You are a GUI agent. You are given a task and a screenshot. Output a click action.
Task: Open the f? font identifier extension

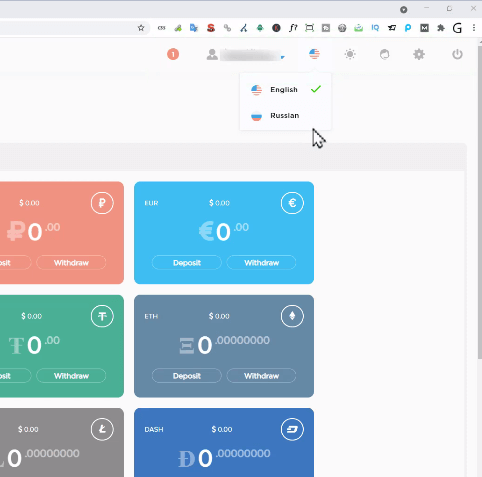click(x=293, y=28)
